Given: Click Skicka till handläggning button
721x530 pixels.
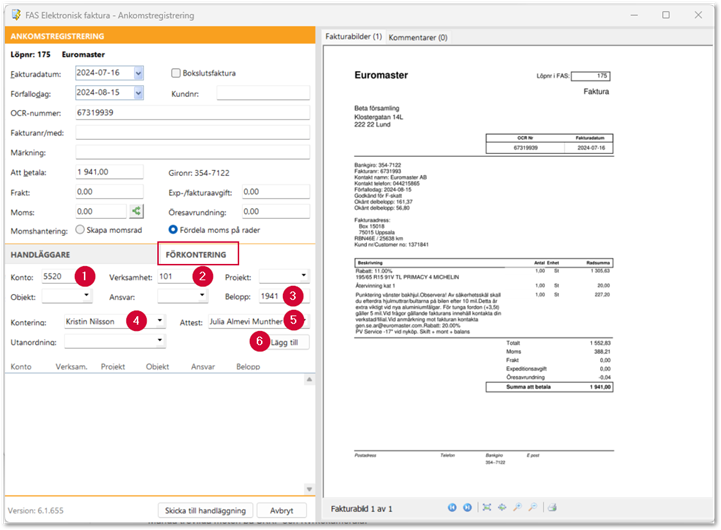Looking at the screenshot, I should click(205, 510).
